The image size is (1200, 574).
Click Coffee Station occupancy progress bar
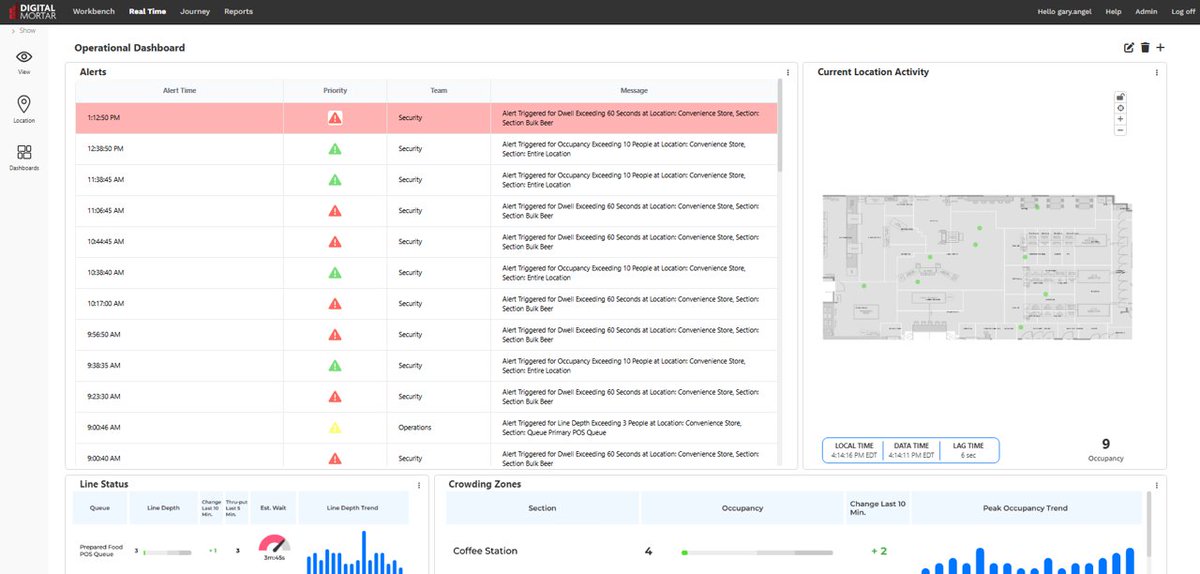tap(756, 552)
